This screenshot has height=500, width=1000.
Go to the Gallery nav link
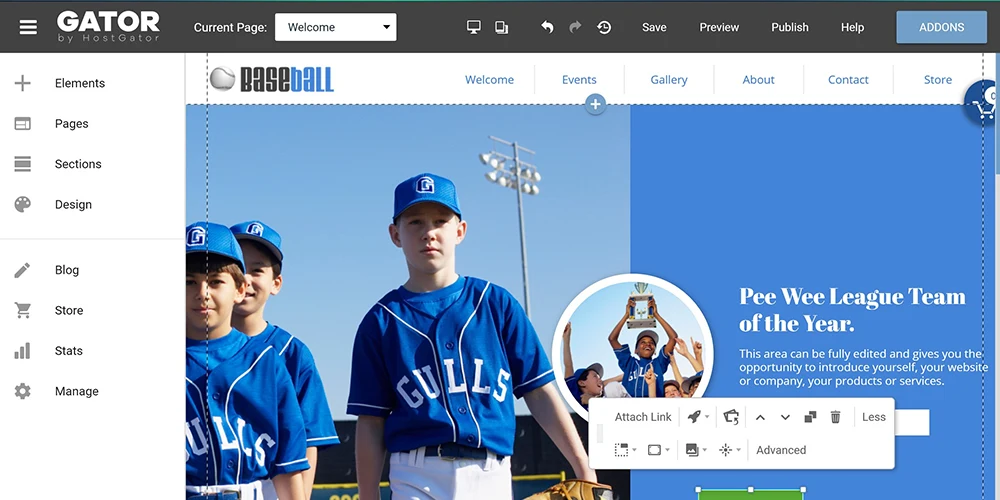click(669, 80)
